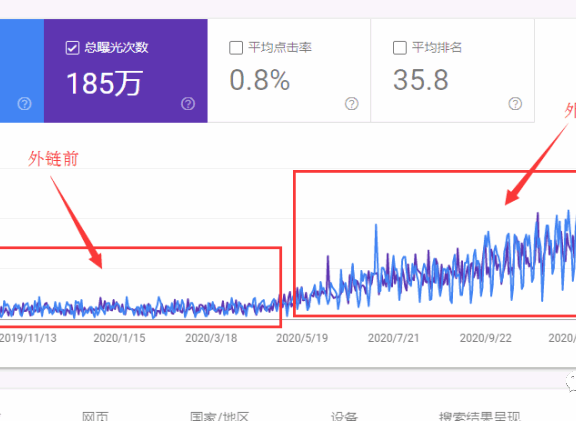Enable the 平均排名 checkbox

coord(400,48)
